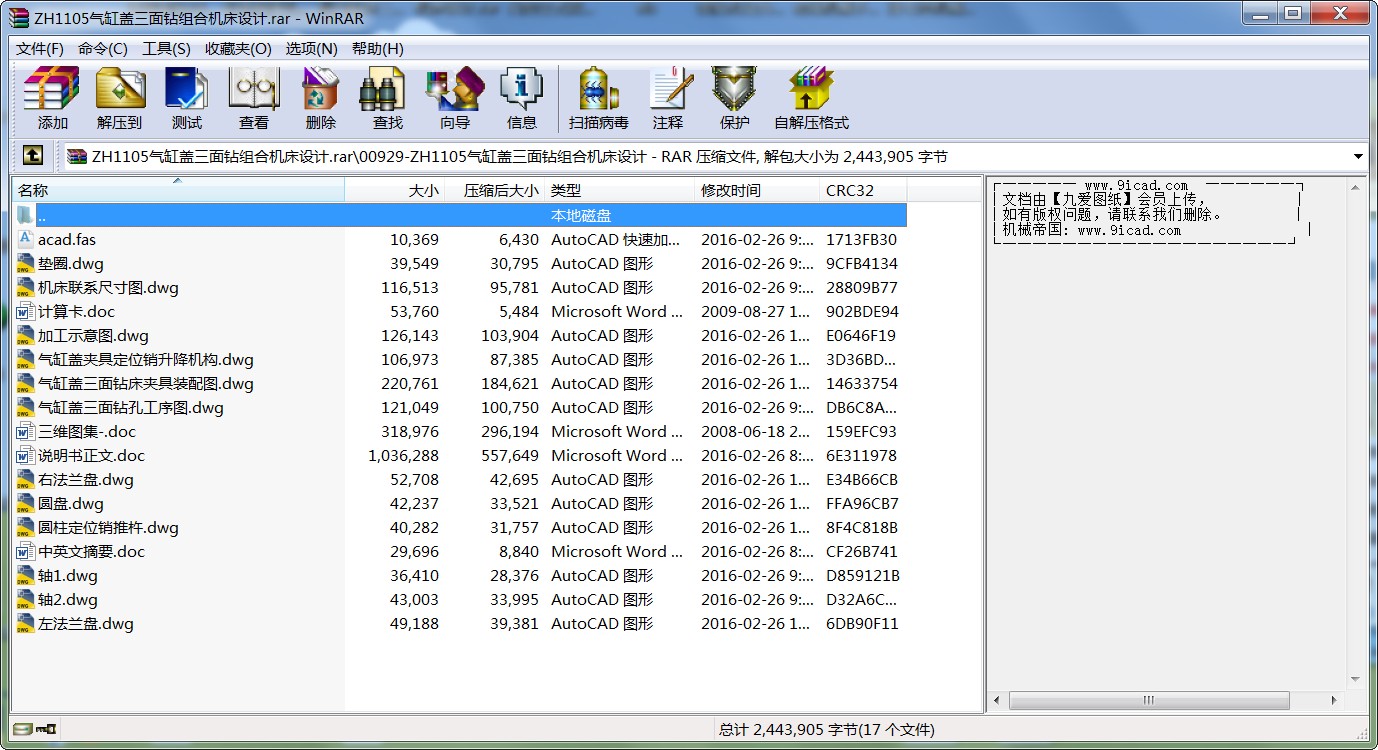Image resolution: width=1378 pixels, height=750 pixels.
Task: Sort by 修改时间 column header
Action: coord(757,190)
